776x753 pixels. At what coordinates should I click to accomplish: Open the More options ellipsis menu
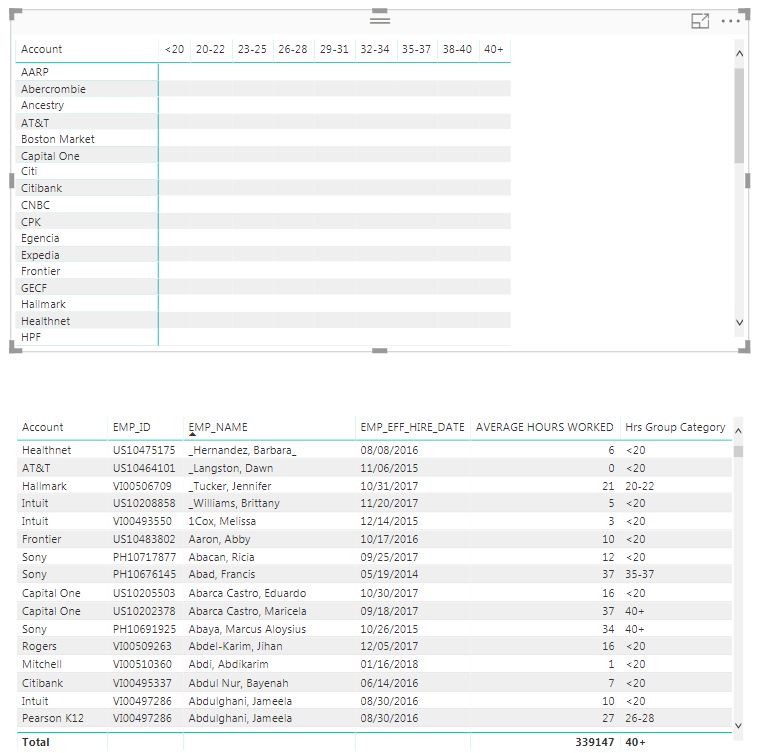click(x=730, y=21)
